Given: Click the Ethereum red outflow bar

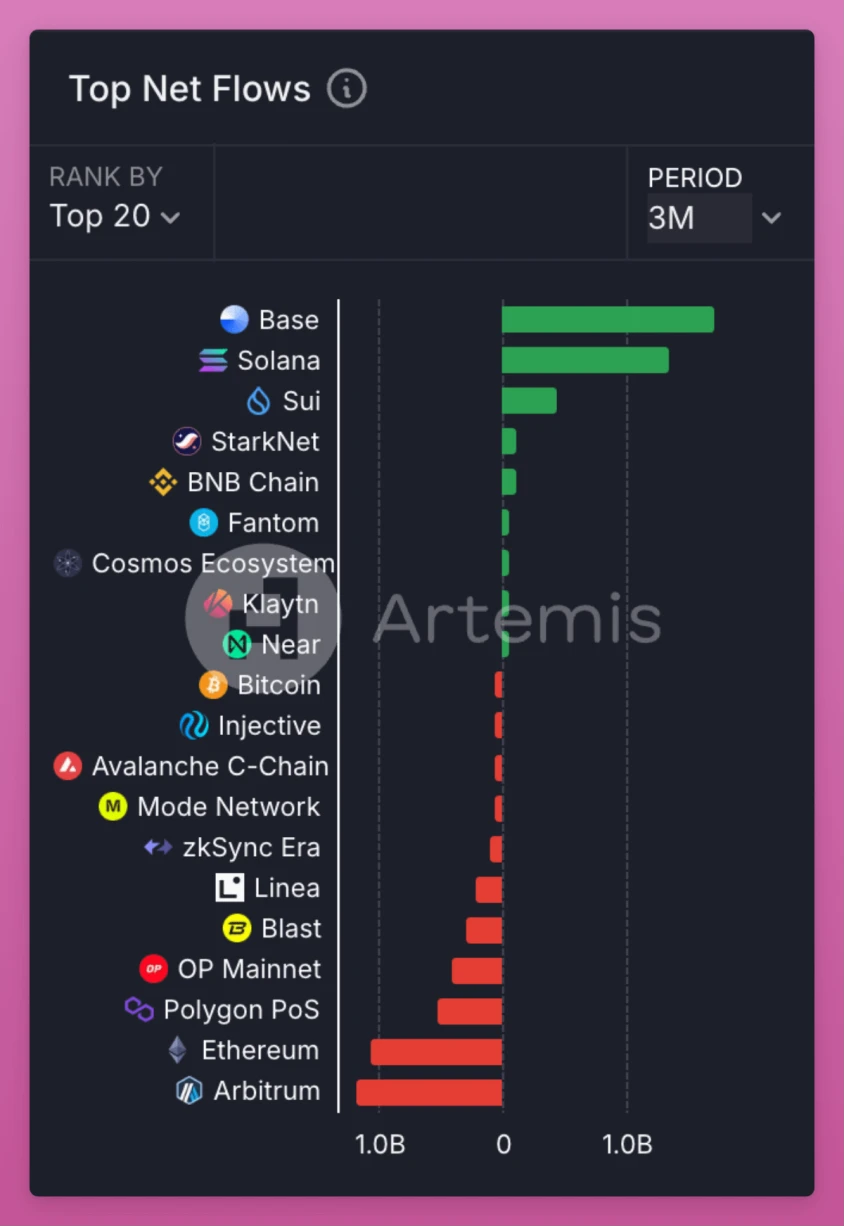Looking at the screenshot, I should 436,1051.
